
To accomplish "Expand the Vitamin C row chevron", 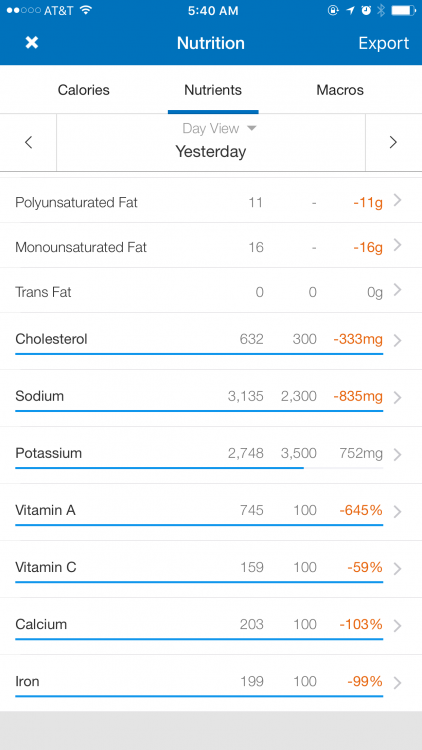I will pos(397,569).
